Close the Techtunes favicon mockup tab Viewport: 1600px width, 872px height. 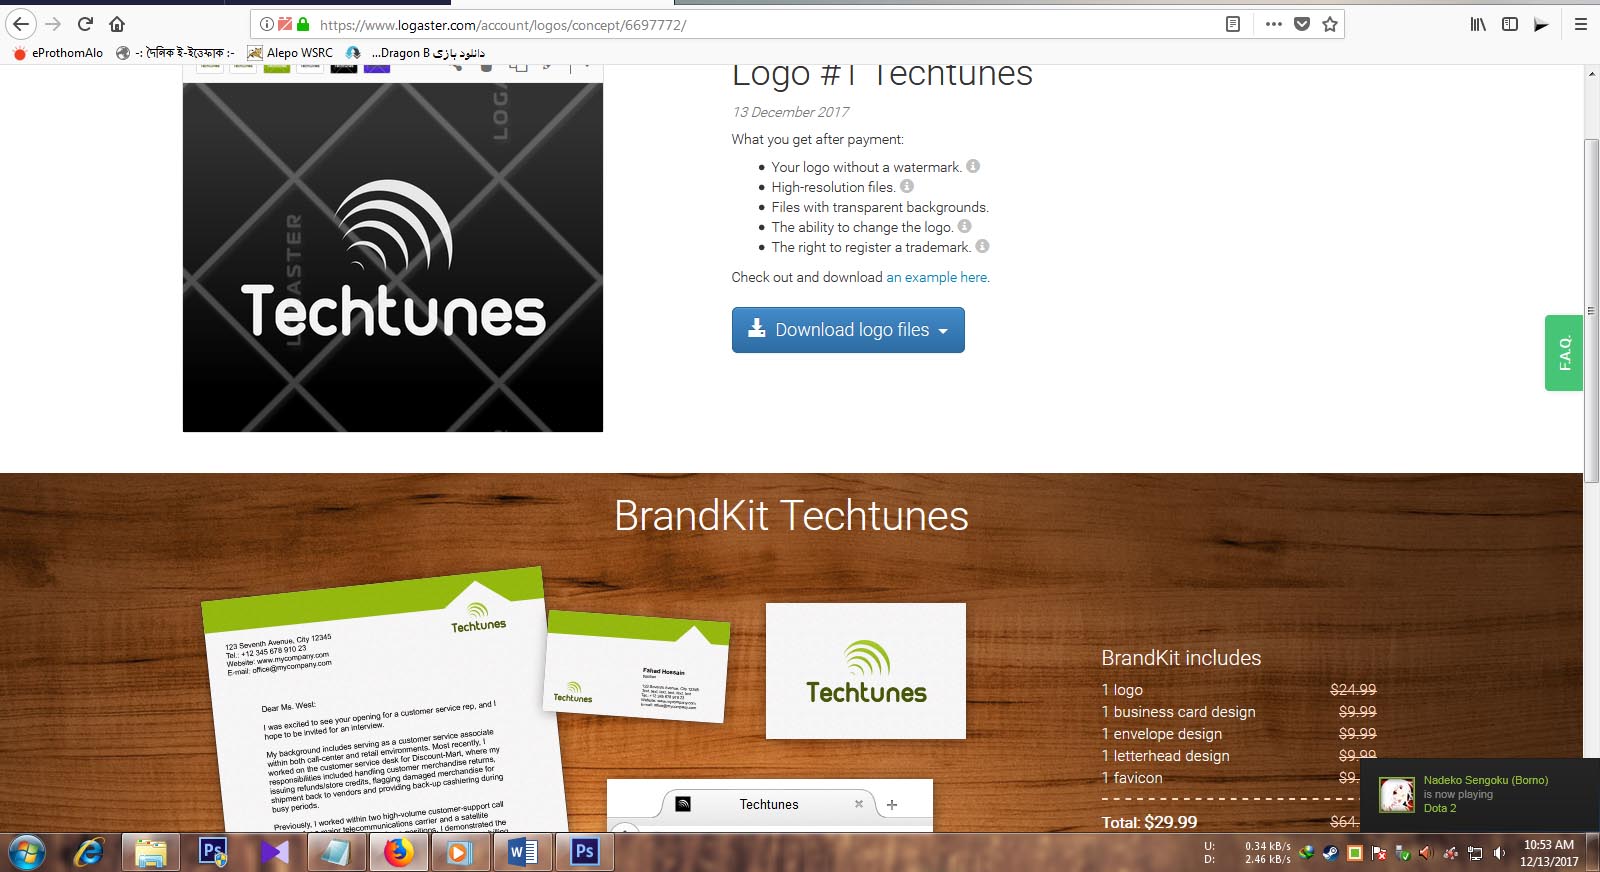coord(858,804)
